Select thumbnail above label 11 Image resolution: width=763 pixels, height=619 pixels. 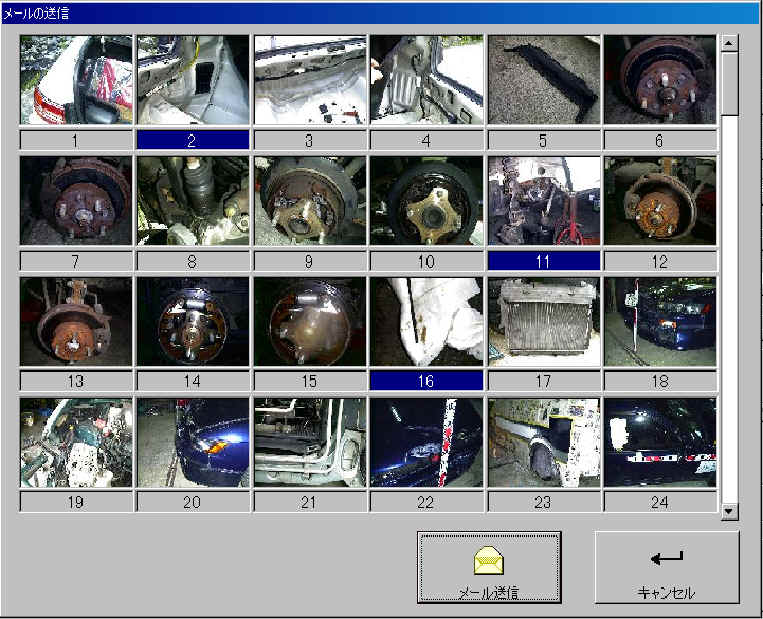544,200
